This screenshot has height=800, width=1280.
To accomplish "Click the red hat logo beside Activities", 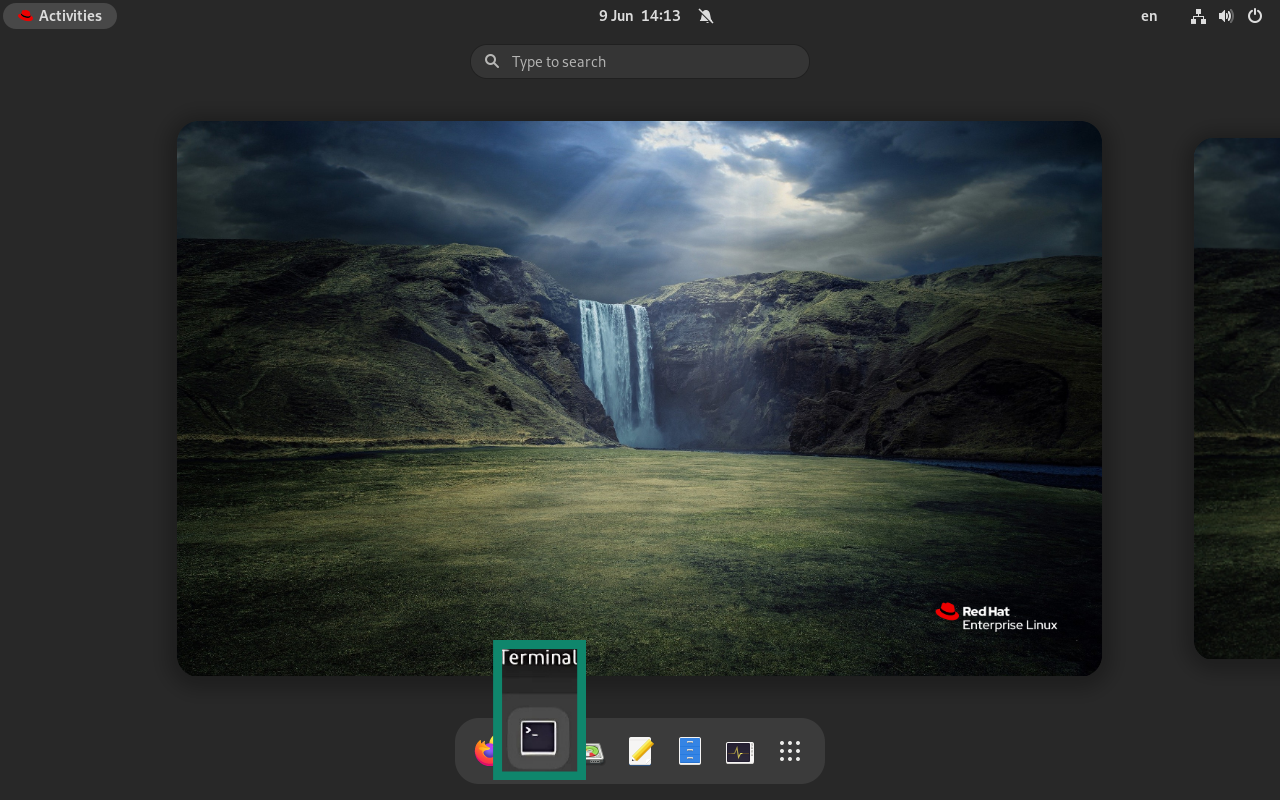I will pos(26,16).
